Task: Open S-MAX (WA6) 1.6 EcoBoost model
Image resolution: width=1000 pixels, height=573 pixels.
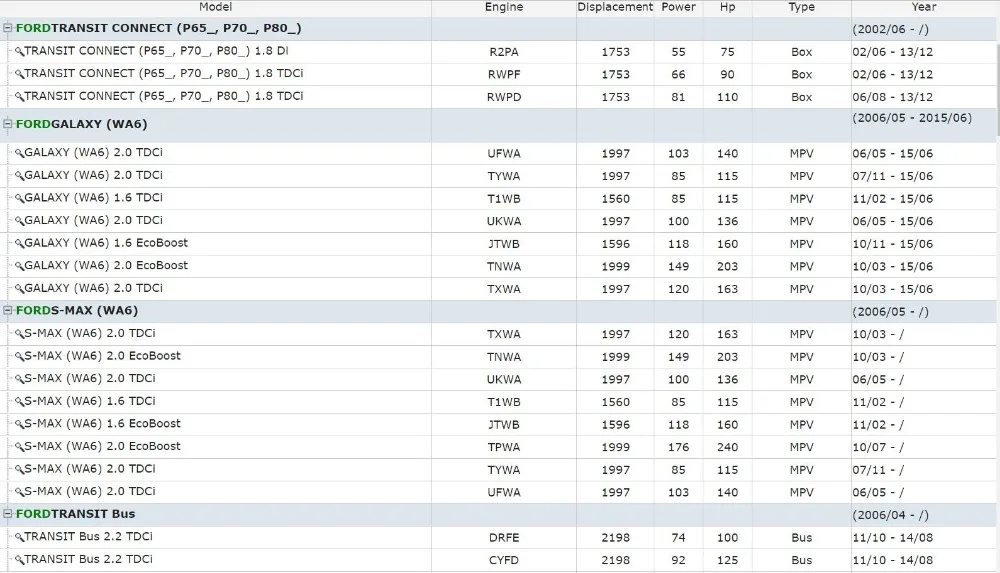Action: tap(103, 424)
